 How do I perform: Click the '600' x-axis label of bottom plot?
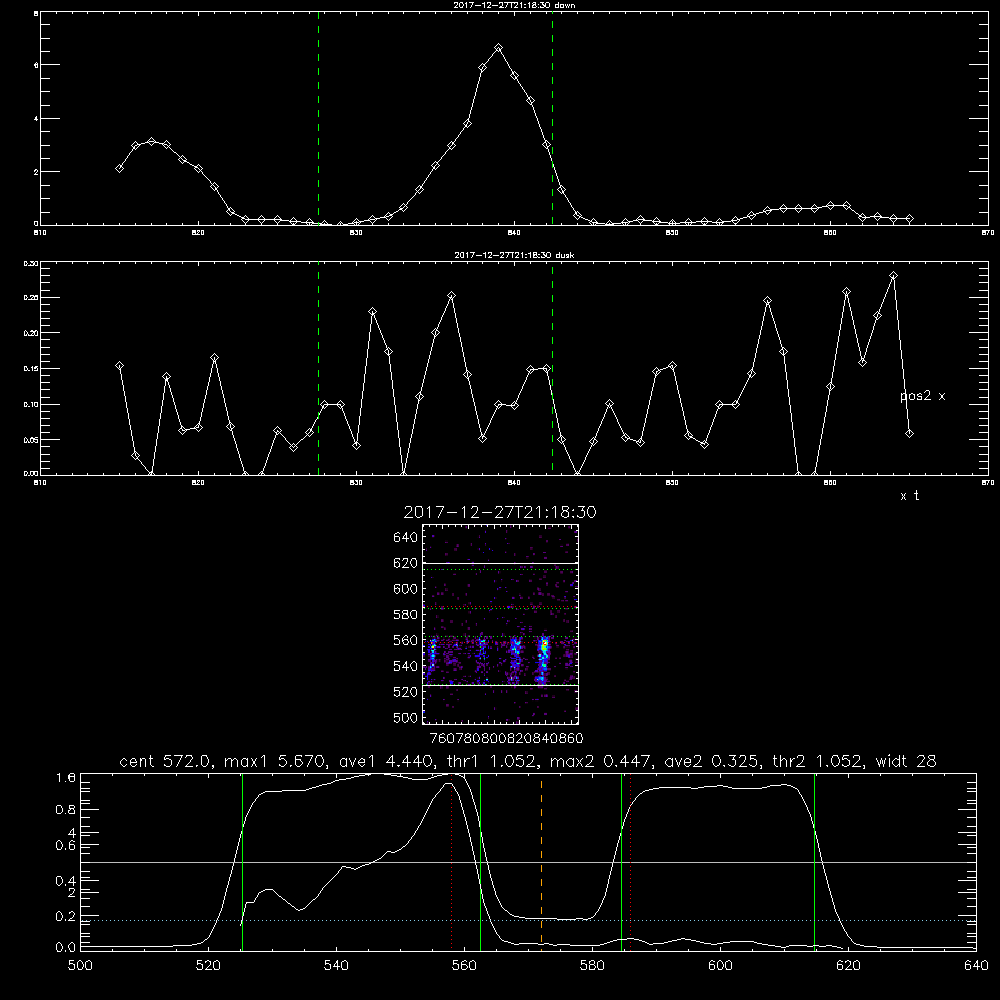pyautogui.click(x=720, y=966)
